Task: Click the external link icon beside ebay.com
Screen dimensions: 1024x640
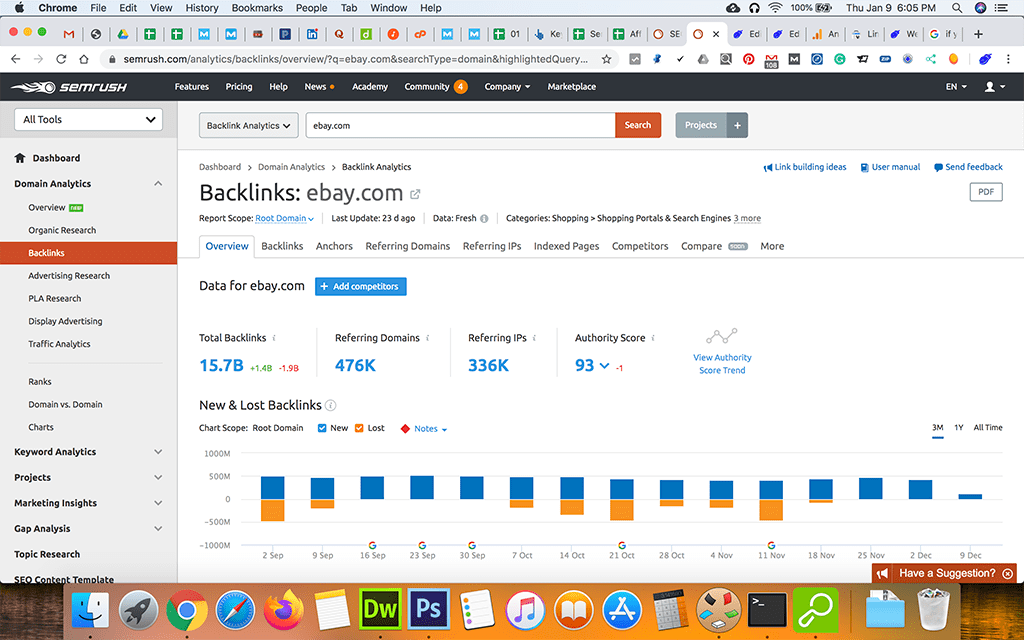Action: point(415,194)
